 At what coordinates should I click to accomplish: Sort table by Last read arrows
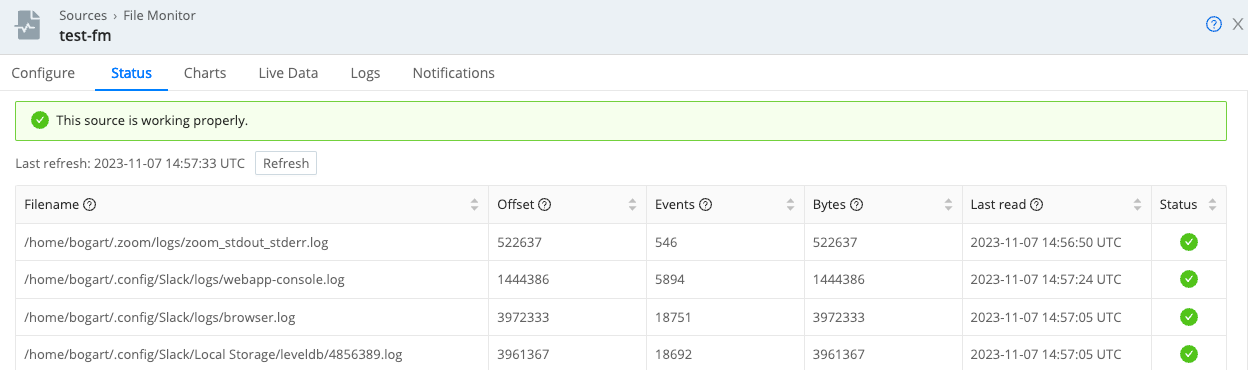[x=1138, y=205]
